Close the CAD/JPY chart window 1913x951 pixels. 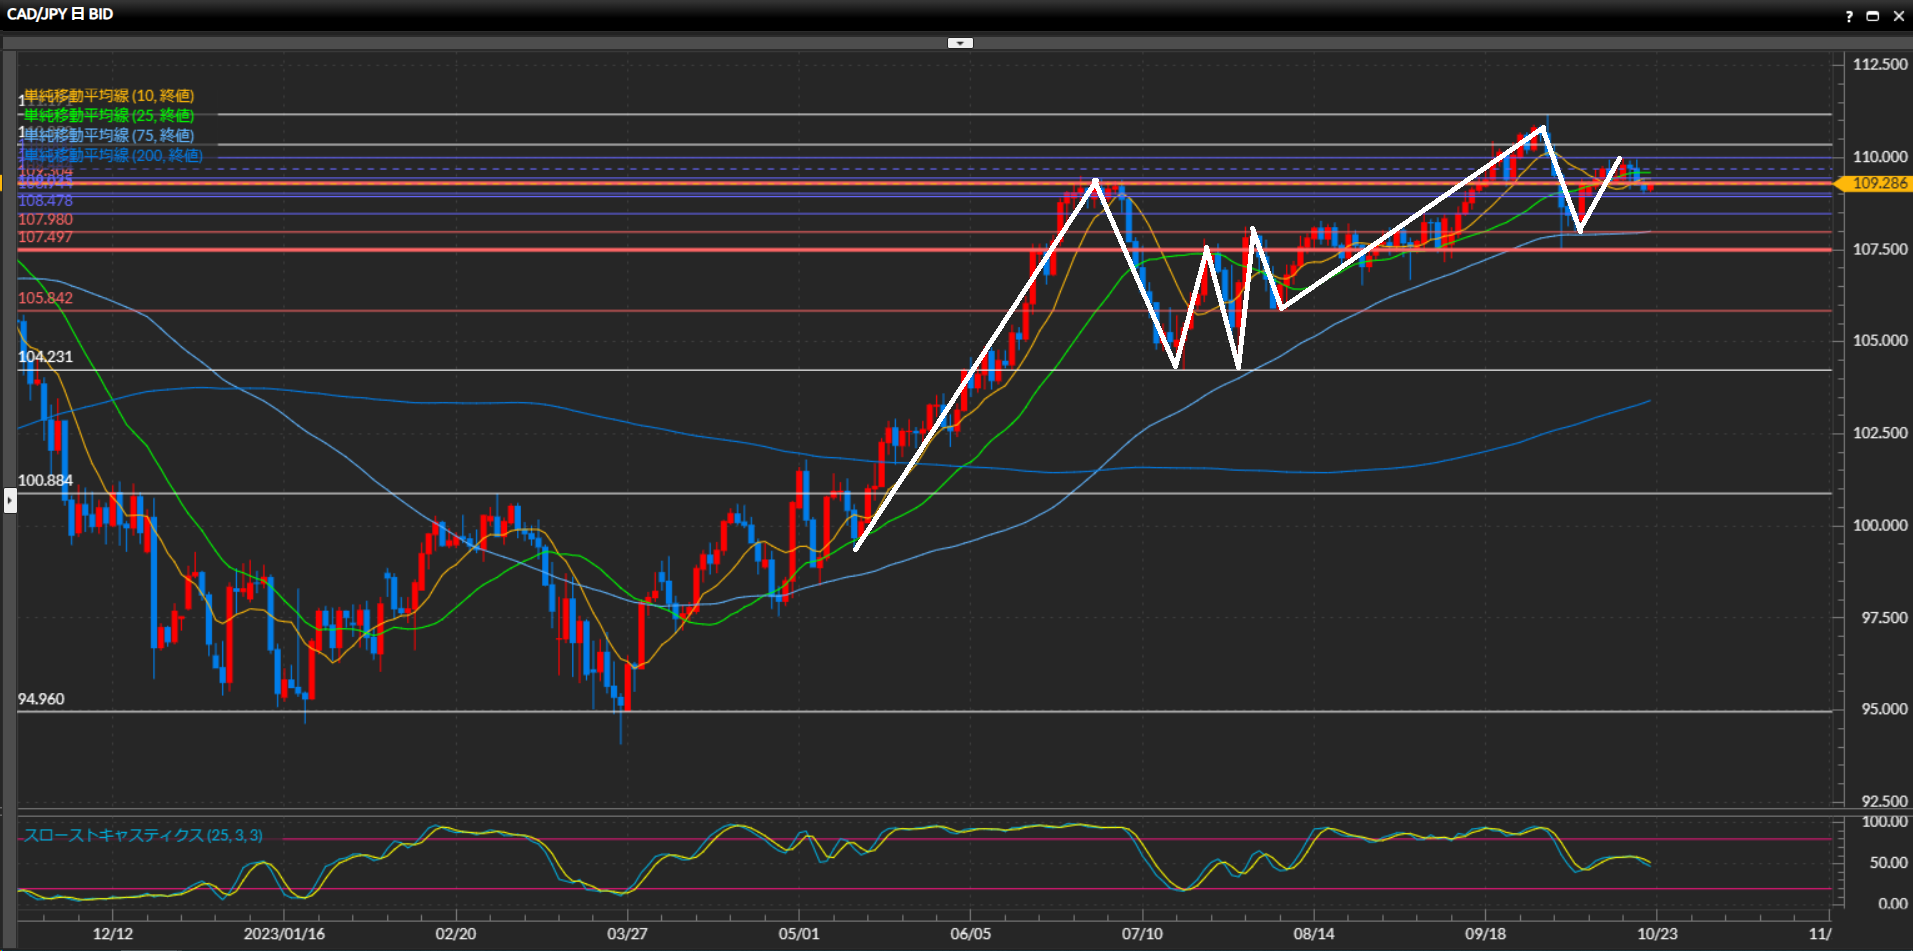point(1898,16)
